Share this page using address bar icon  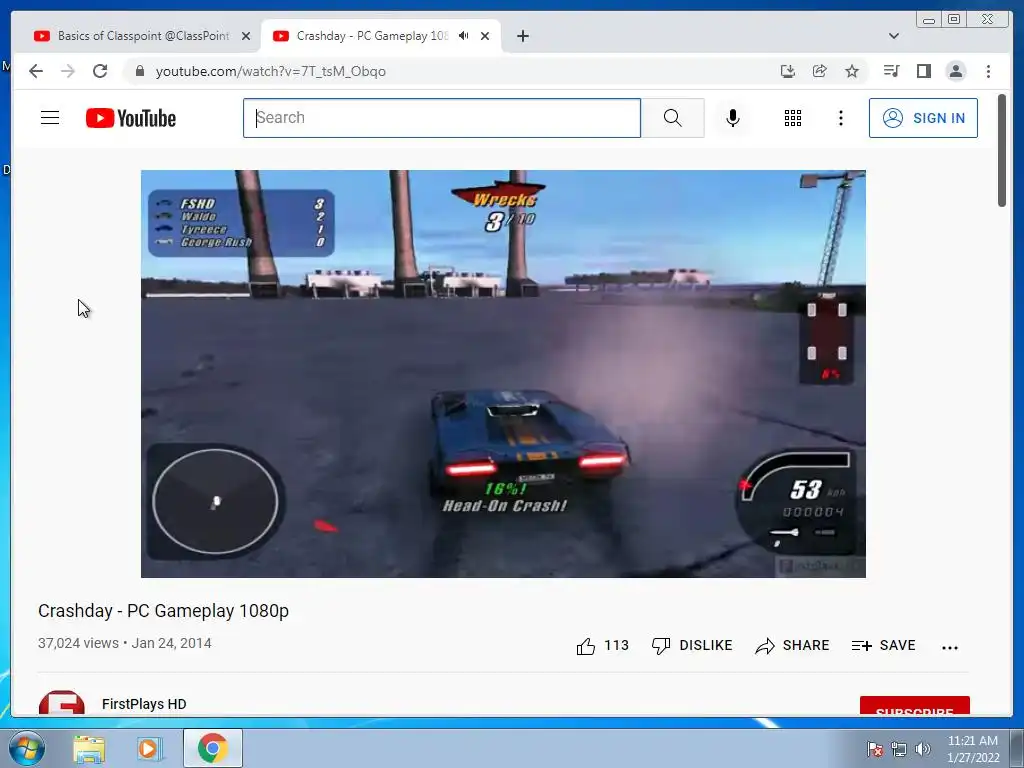click(x=820, y=71)
